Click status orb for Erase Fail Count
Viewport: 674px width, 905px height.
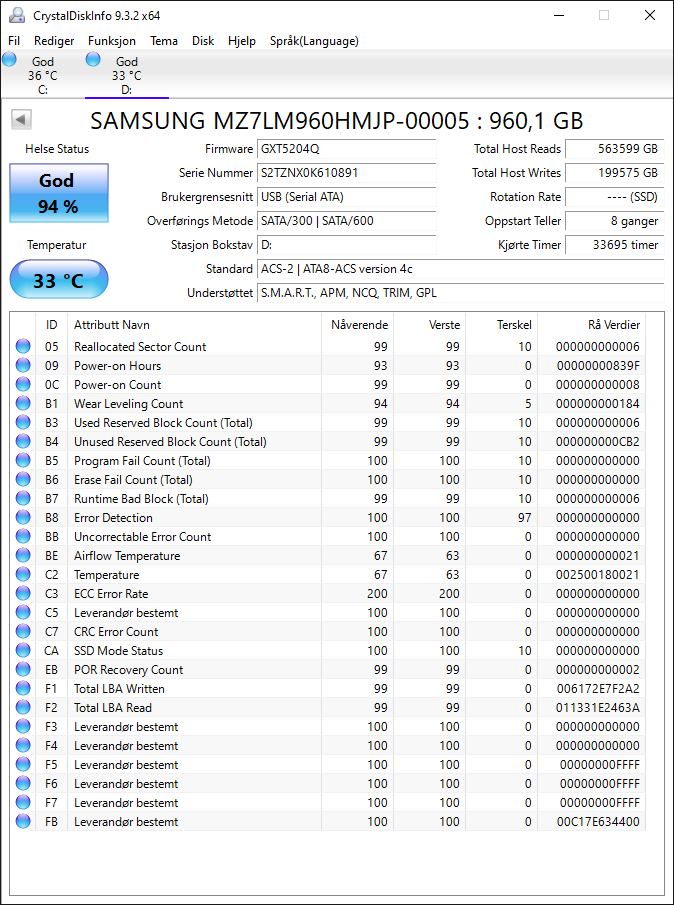[23, 480]
